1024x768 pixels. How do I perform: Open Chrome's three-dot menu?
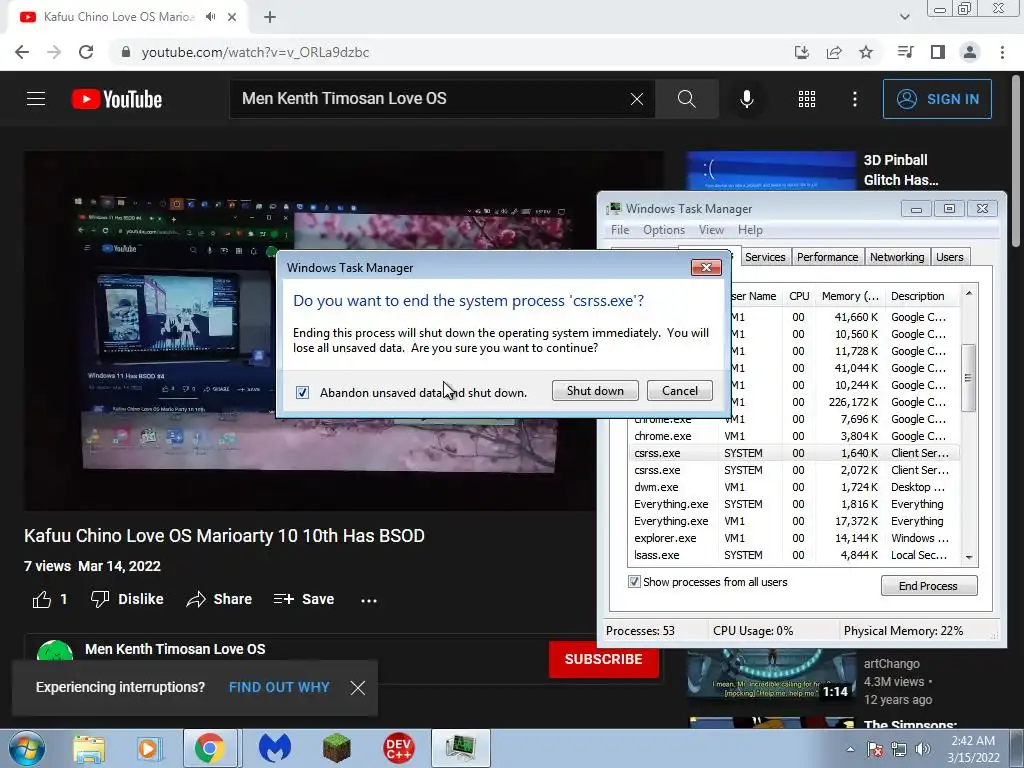pos(1002,52)
